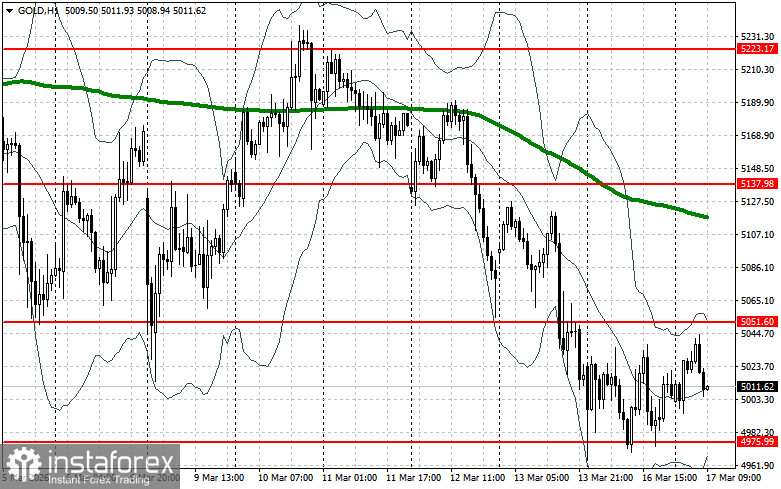Click the 10 Mar 07:00 time label
This screenshot has height=489, width=781.
(285, 478)
